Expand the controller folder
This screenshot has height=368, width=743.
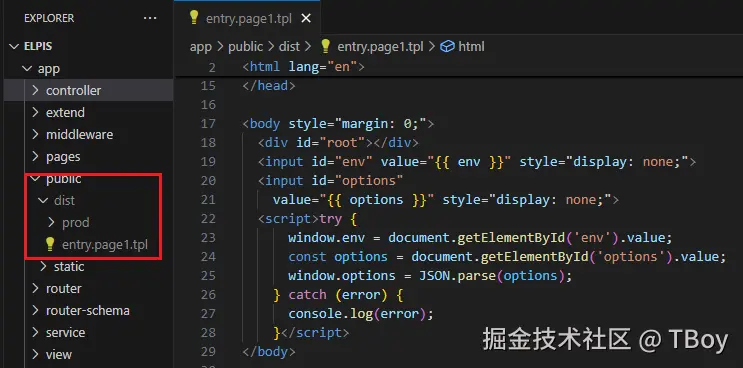[x=35, y=90]
